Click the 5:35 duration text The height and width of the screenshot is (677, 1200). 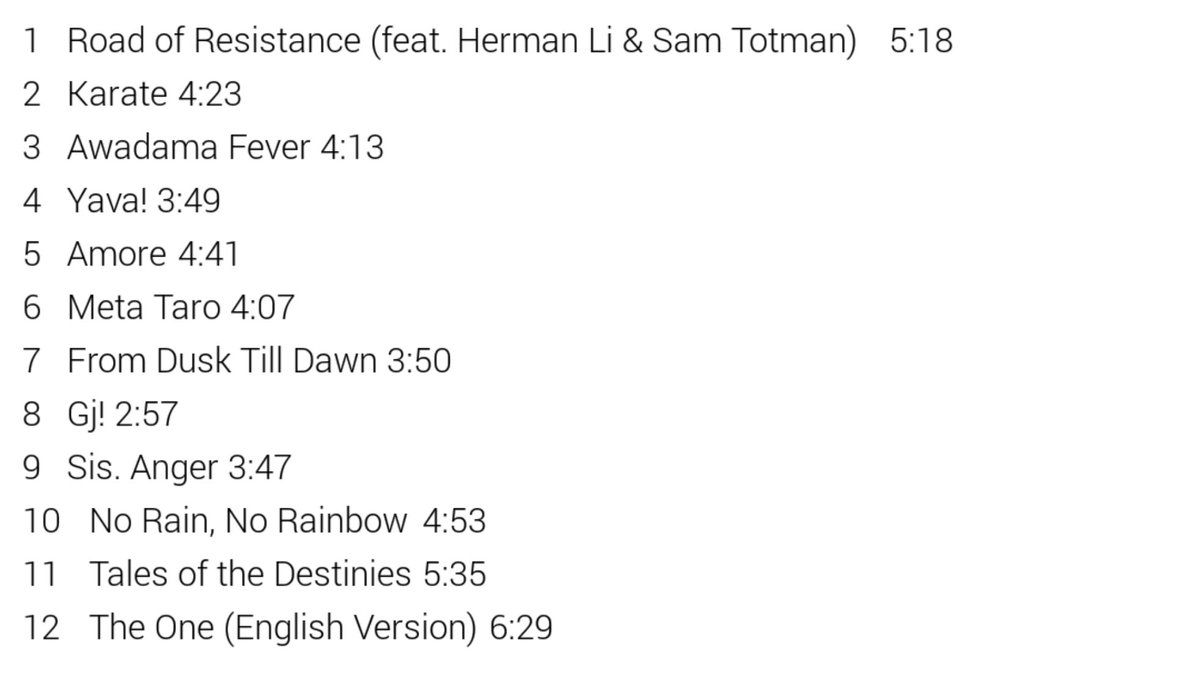pyautogui.click(x=455, y=574)
